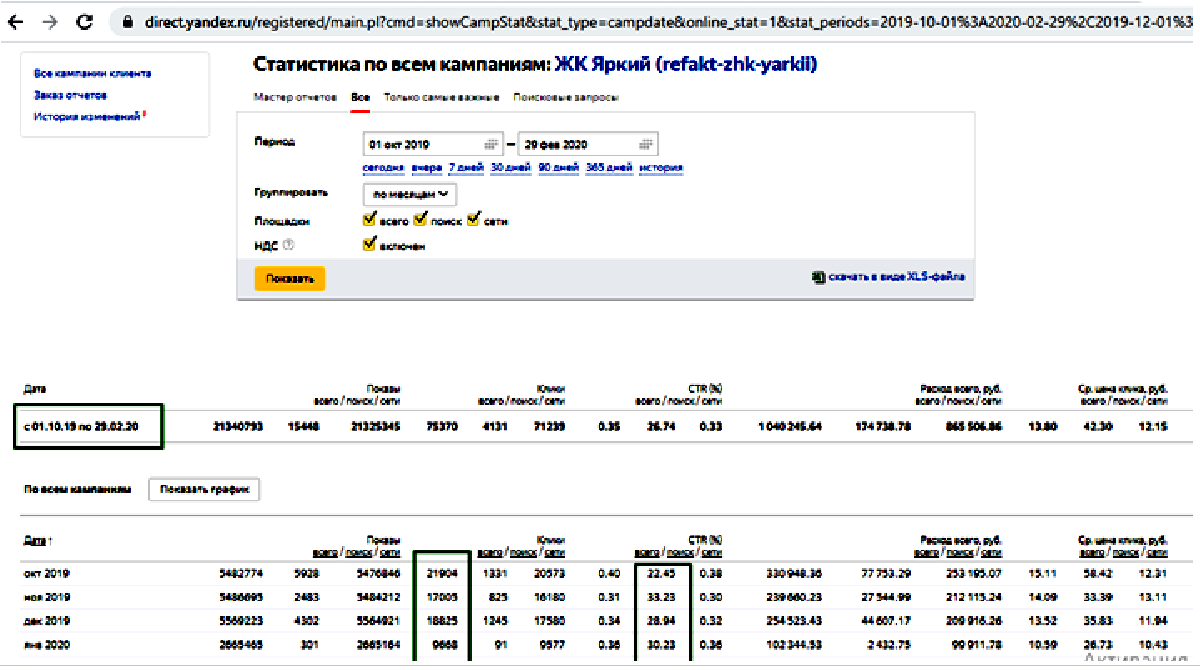Open the calendar icon in the end date field
This screenshot has height=670, width=1200.
pos(644,144)
